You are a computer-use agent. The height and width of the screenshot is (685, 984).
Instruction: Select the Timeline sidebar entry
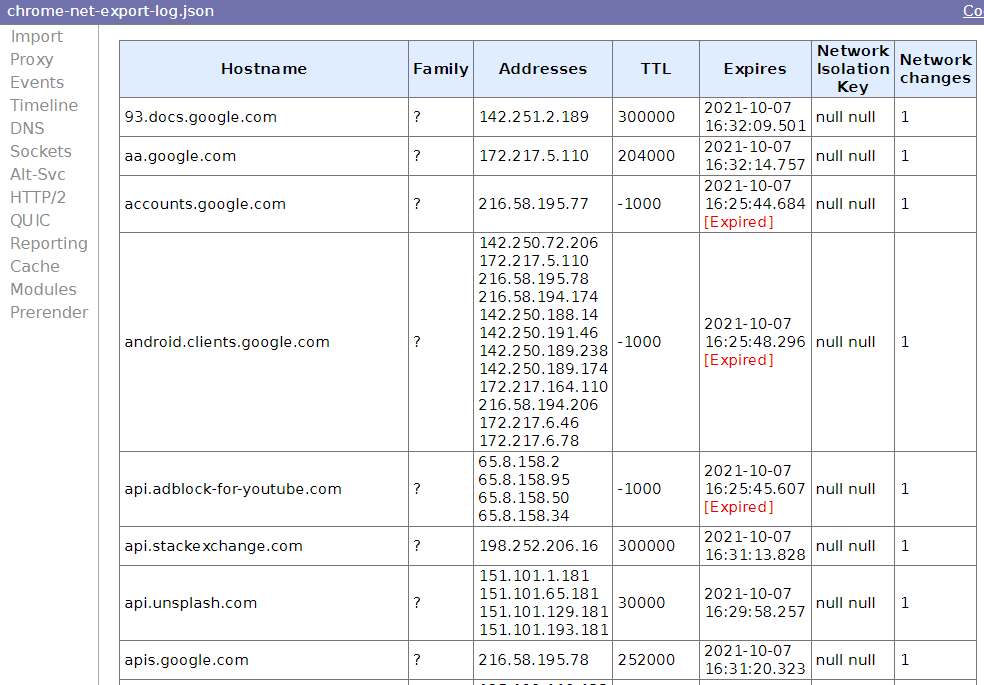43,105
